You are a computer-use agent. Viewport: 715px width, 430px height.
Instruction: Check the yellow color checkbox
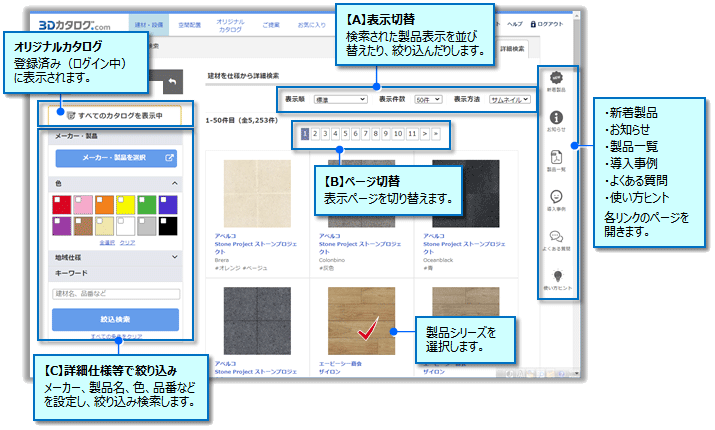121,199
